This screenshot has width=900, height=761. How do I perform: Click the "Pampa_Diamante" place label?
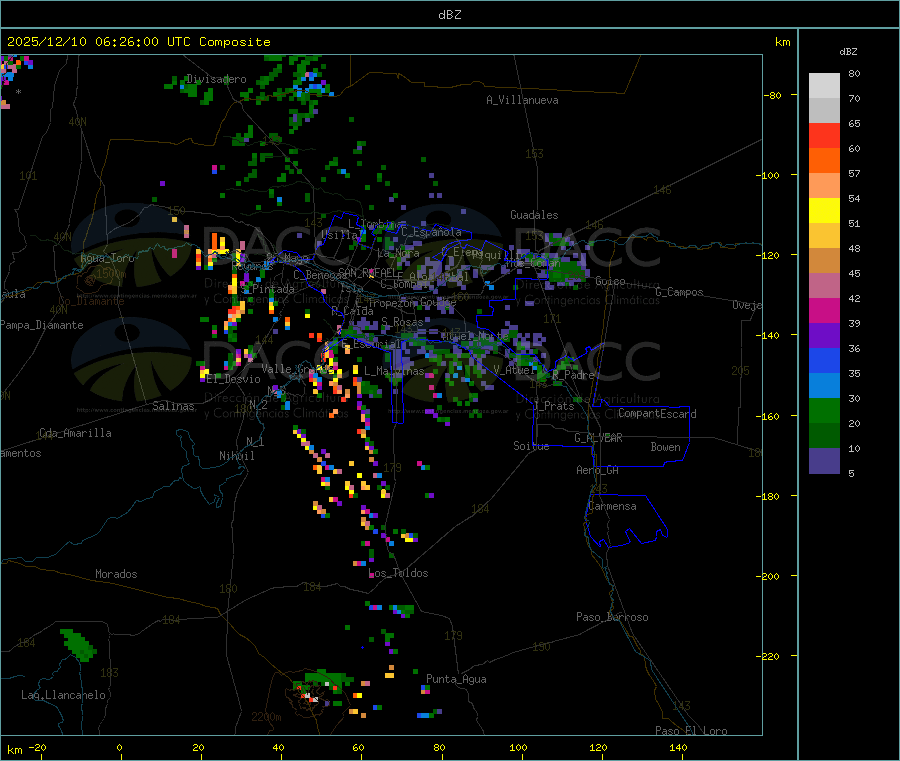(x=42, y=325)
